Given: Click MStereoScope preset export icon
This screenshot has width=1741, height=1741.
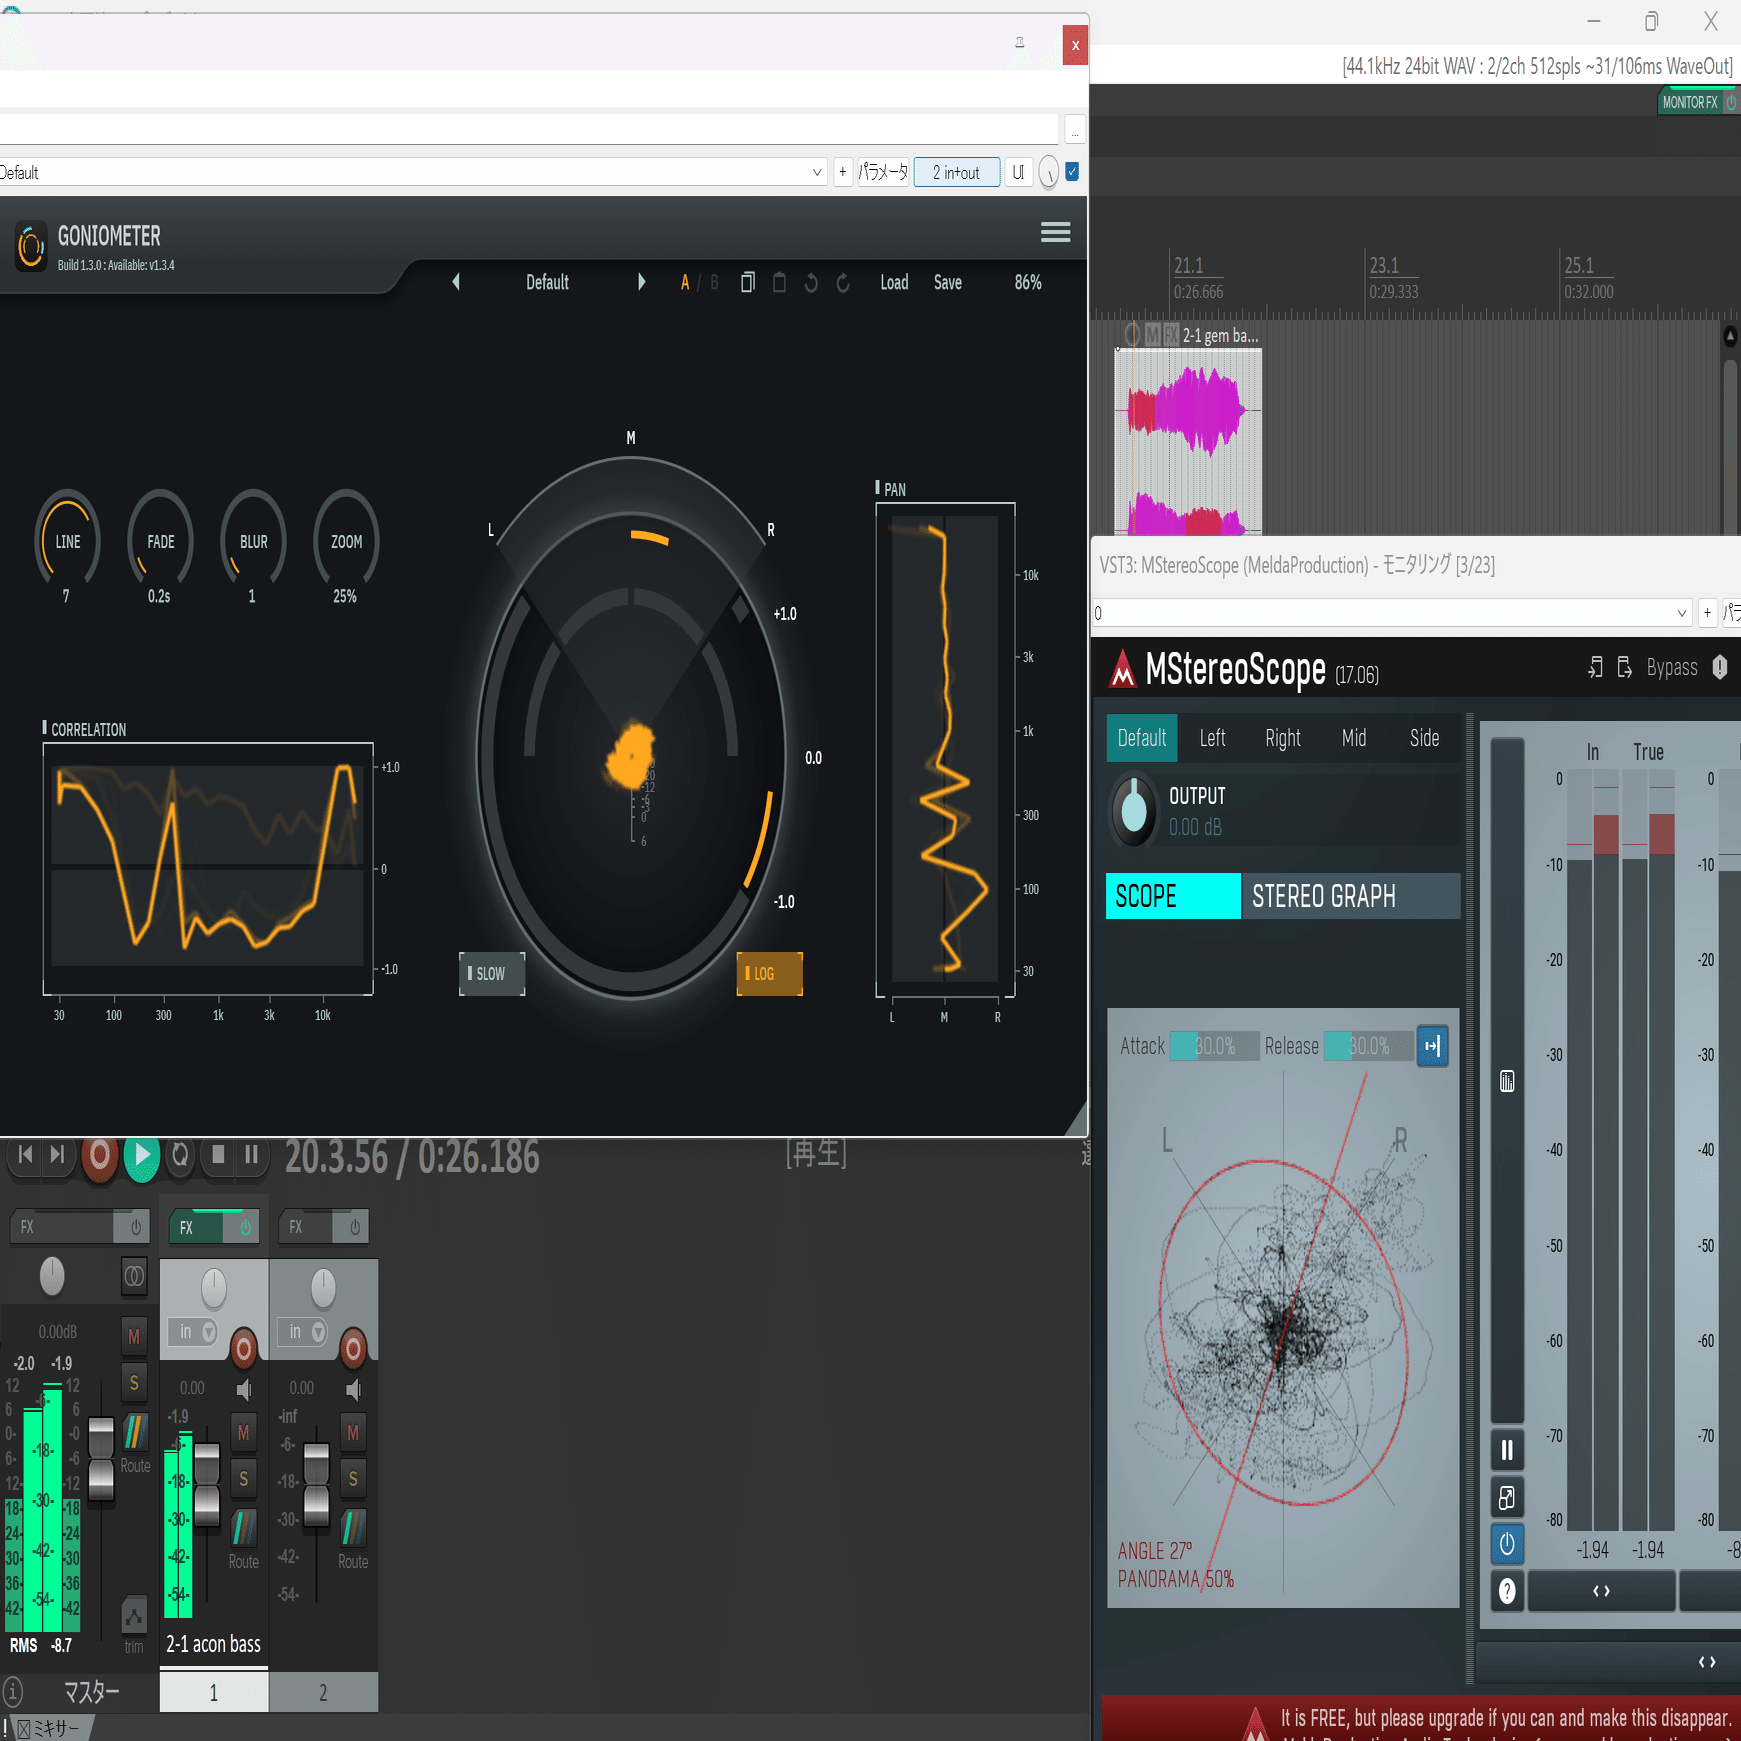Looking at the screenshot, I should pyautogui.click(x=1625, y=667).
